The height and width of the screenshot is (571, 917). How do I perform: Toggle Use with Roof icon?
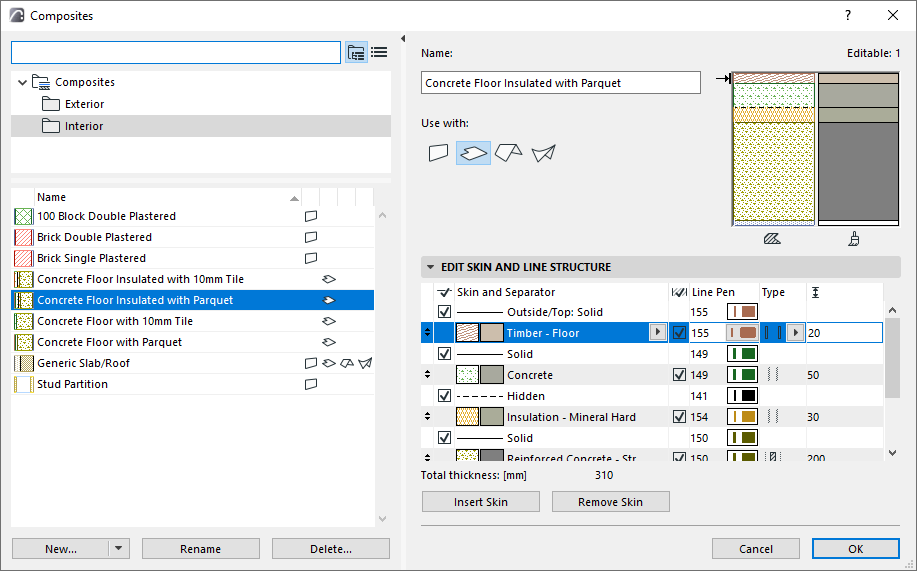pyautogui.click(x=508, y=153)
